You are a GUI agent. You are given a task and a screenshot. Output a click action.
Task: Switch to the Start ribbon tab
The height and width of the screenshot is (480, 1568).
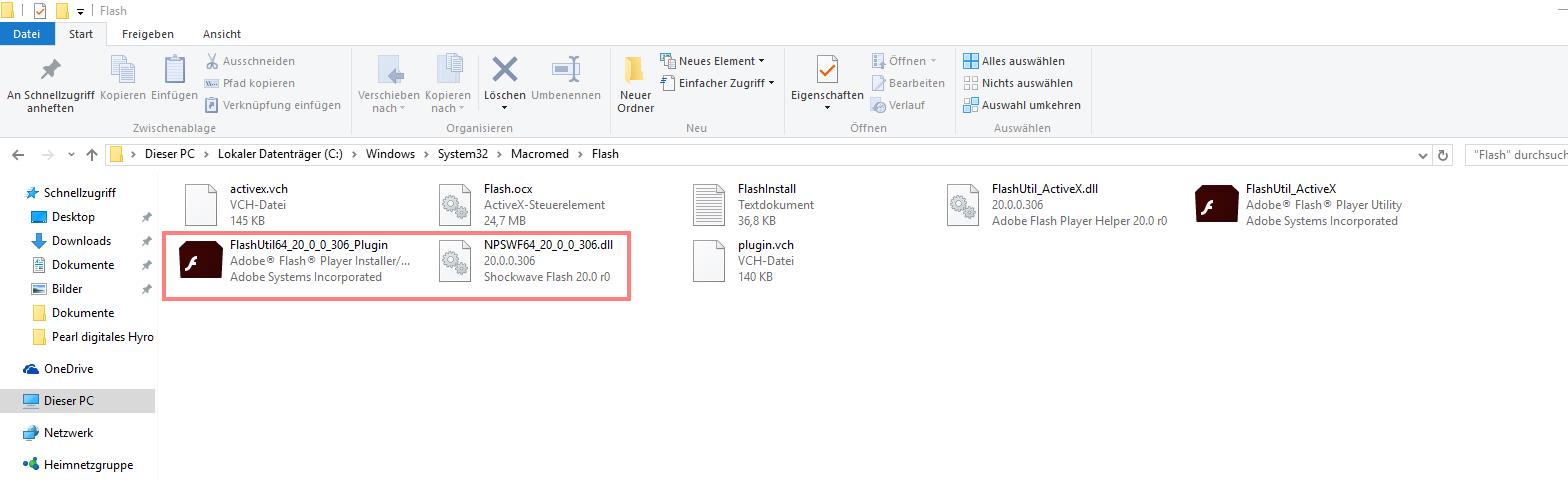(x=81, y=34)
